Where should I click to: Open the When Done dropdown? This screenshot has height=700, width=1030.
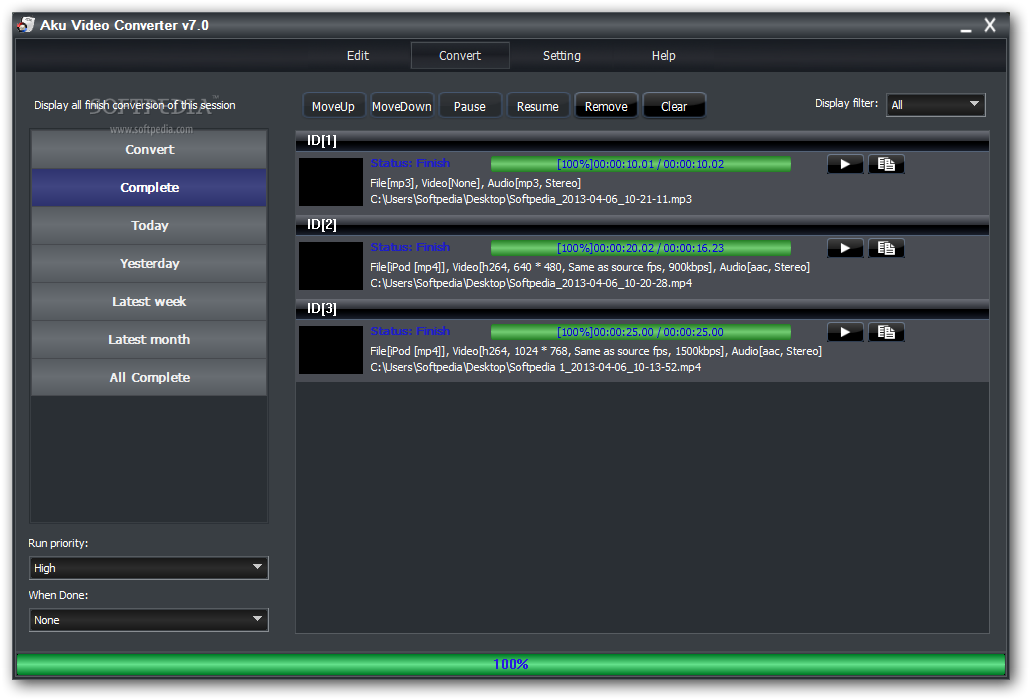point(148,620)
